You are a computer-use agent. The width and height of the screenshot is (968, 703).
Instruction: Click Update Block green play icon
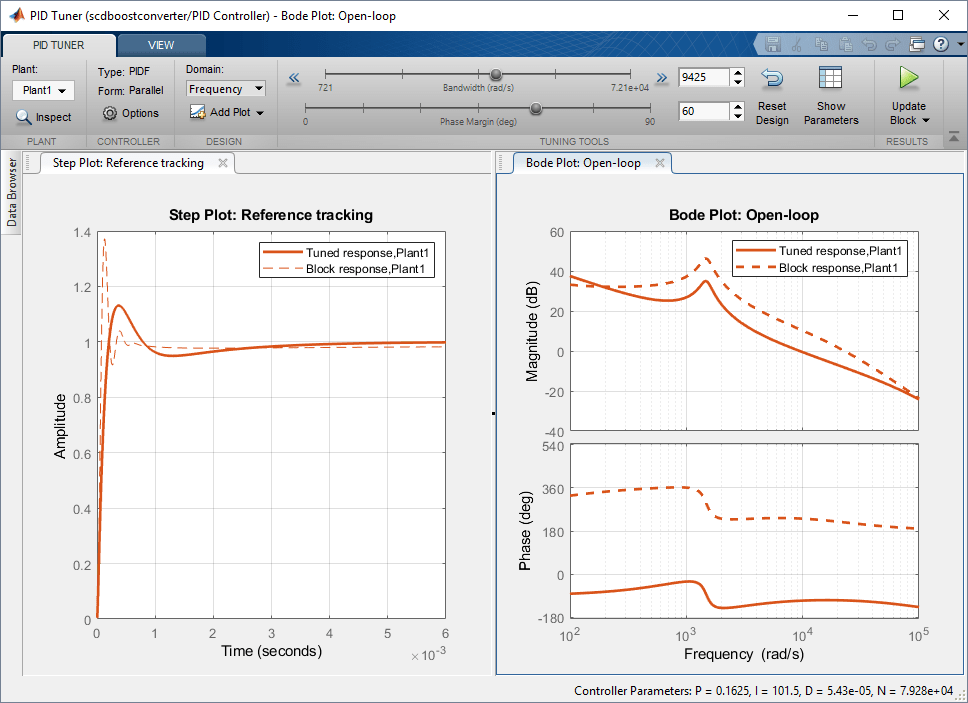click(x=908, y=78)
